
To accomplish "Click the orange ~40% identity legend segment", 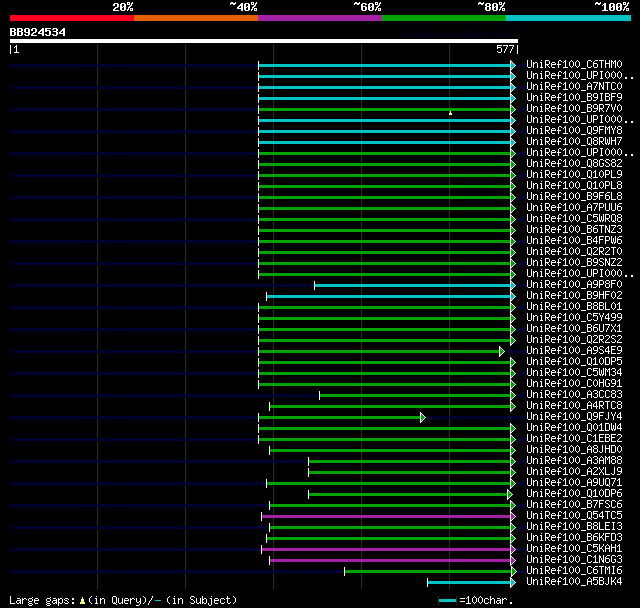I will (196, 18).
